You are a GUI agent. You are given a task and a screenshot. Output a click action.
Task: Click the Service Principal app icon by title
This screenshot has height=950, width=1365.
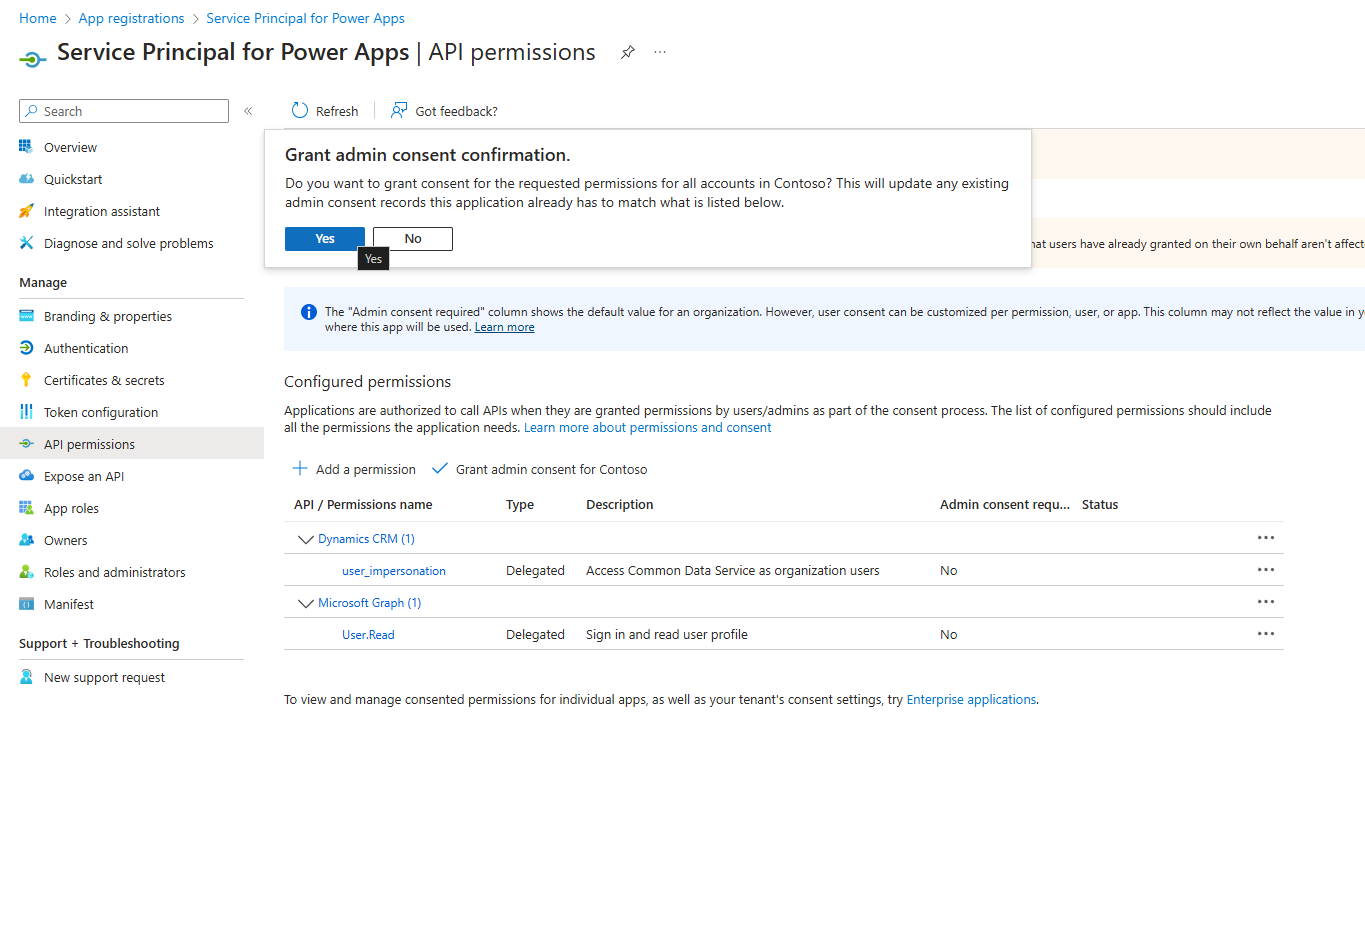coord(32,60)
